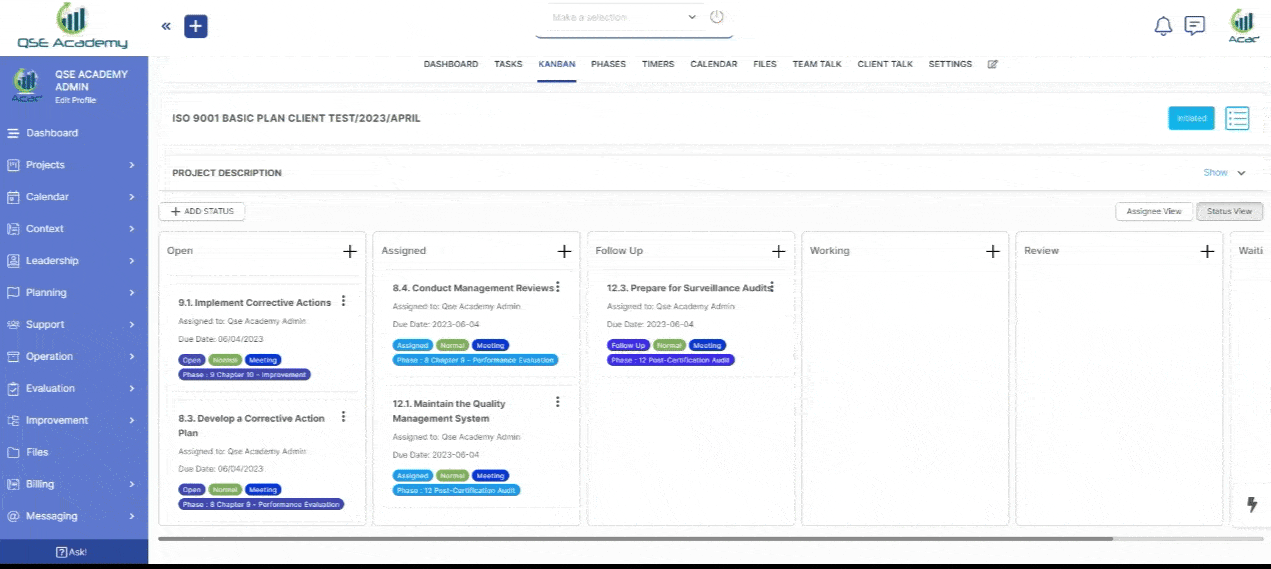Switch to list view icon next to Initiated
1271x569 pixels.
tap(1238, 118)
